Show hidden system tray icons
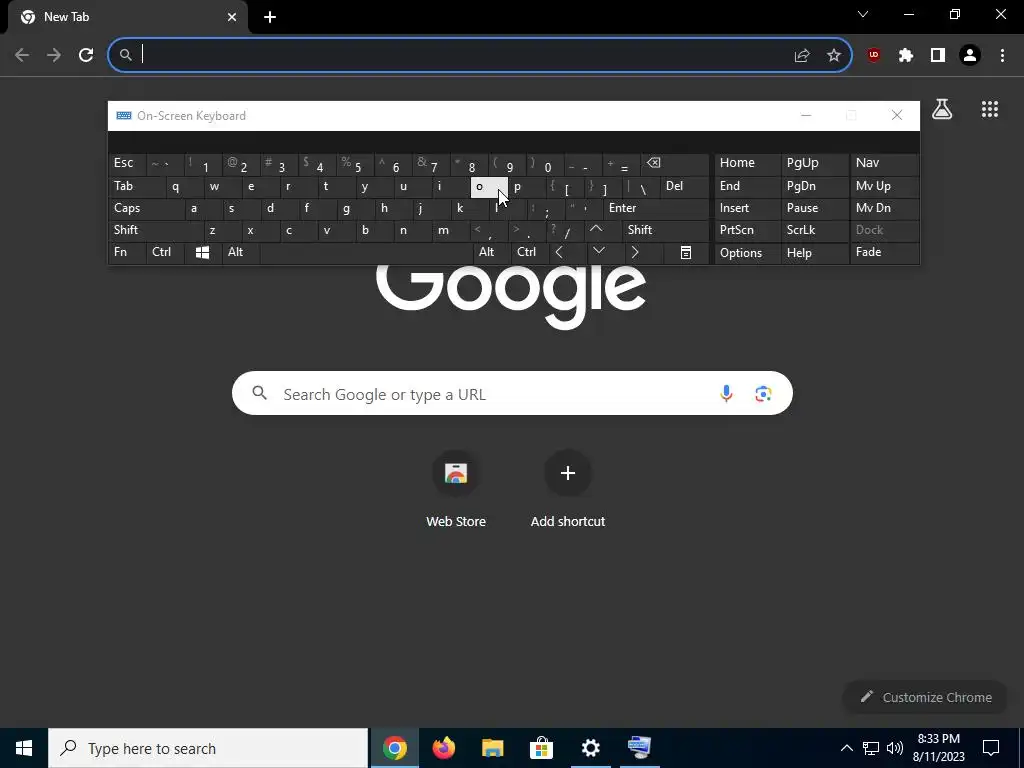This screenshot has width=1024, height=768. 846,748
